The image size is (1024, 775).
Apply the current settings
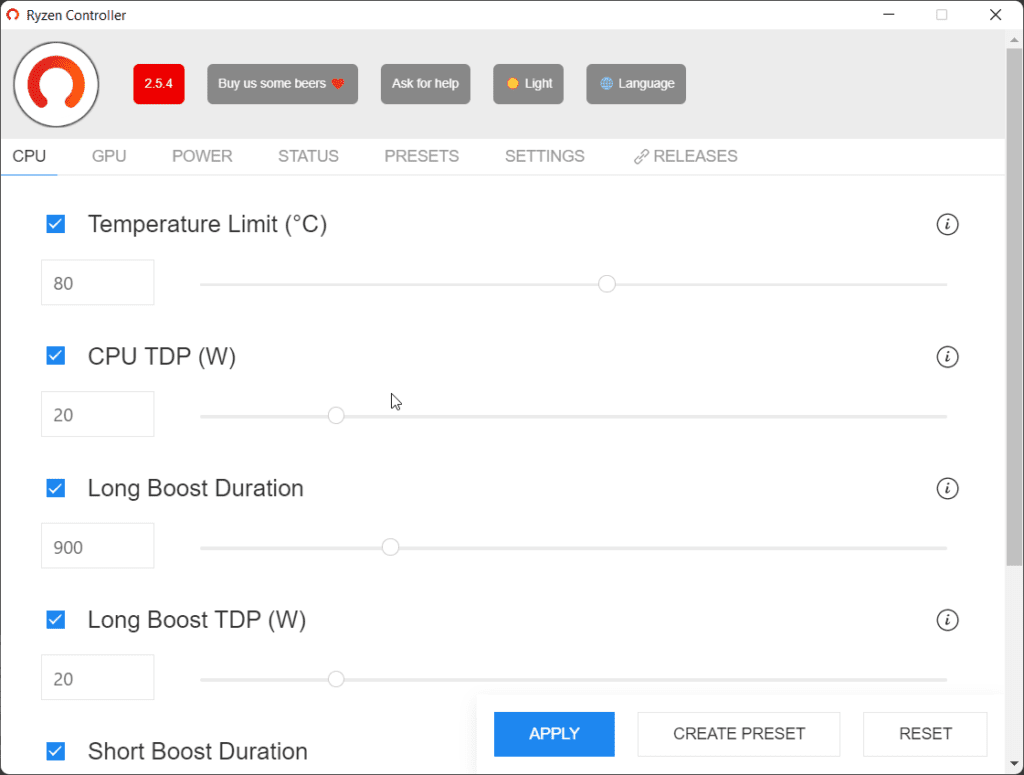[554, 734]
